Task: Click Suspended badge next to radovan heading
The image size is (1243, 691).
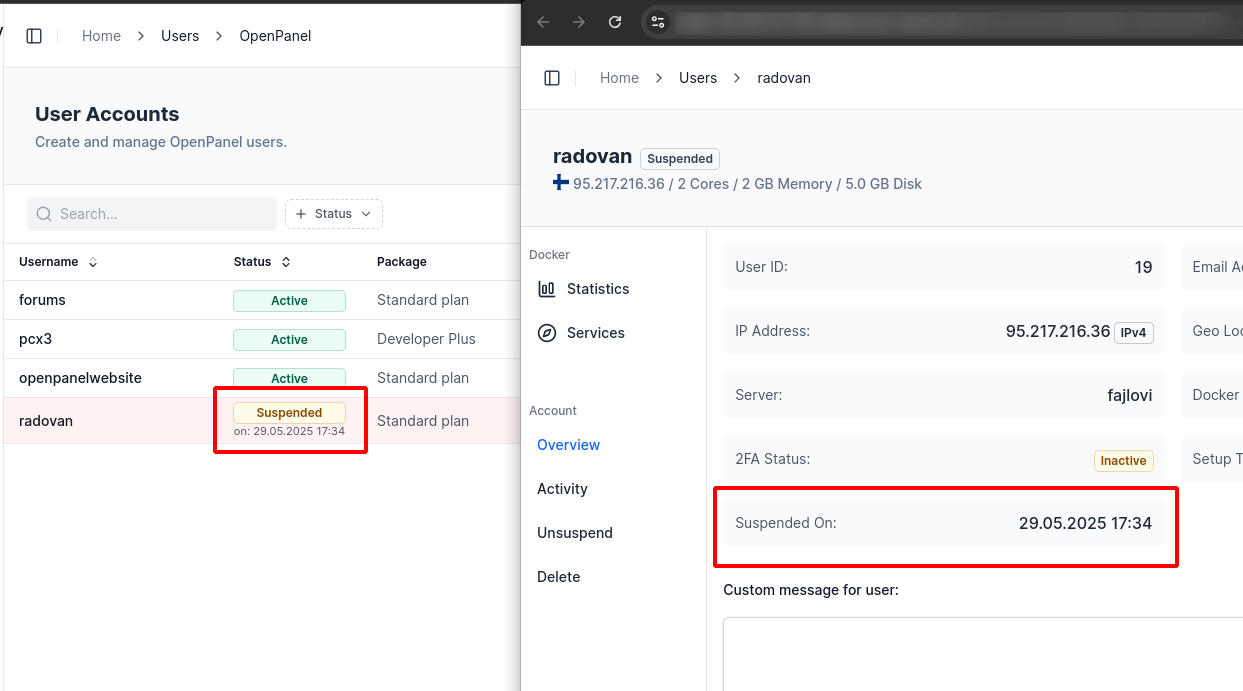Action: (680, 159)
